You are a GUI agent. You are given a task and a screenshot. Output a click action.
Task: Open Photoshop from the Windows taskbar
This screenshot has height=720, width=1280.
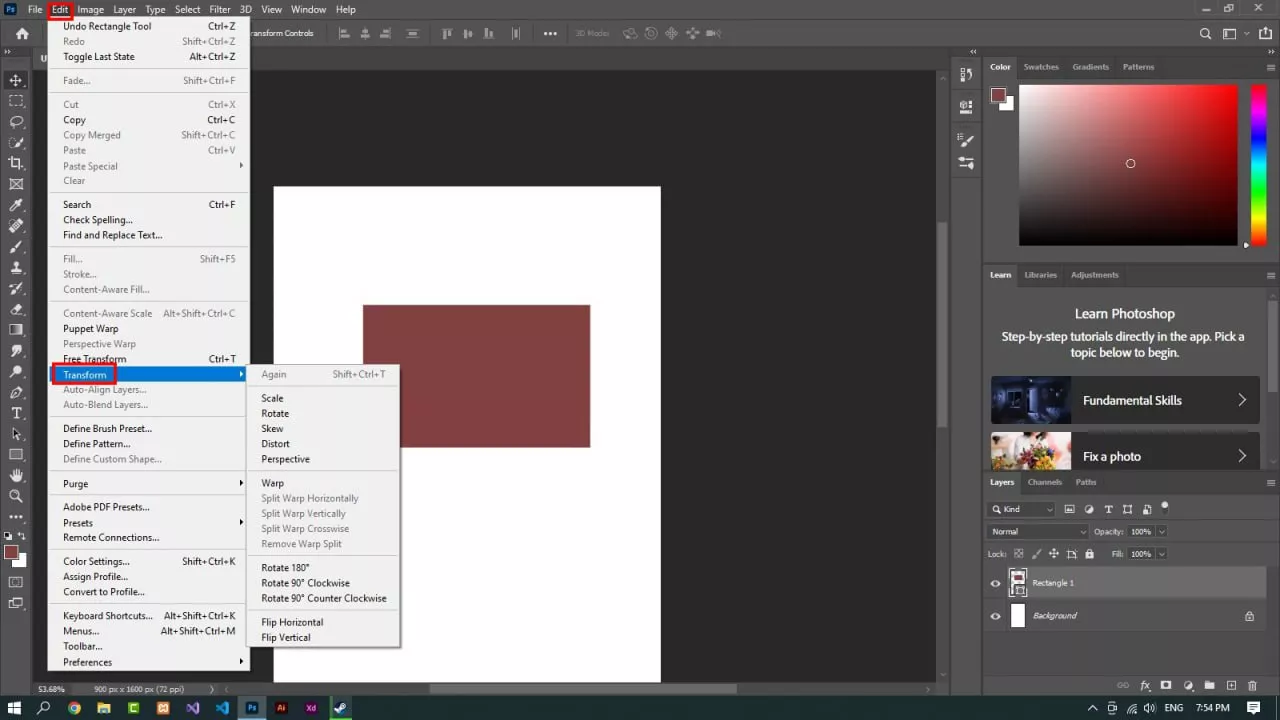click(252, 708)
